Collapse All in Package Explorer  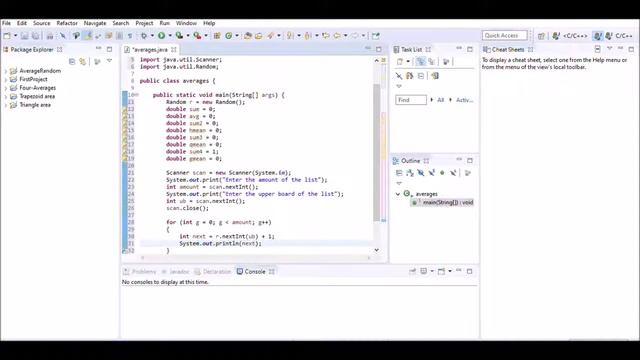(72, 61)
